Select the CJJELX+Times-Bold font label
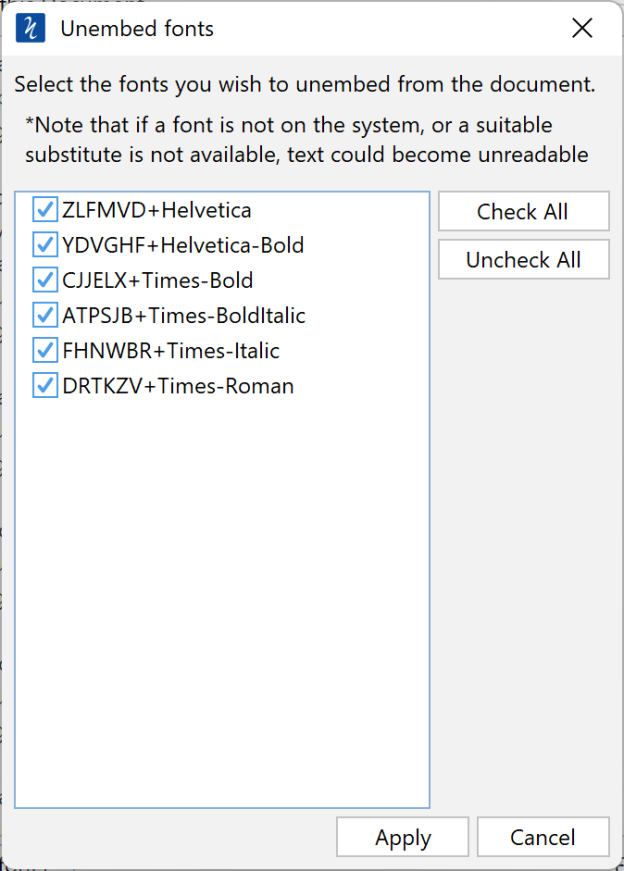Viewport: 624px width, 871px height. (157, 280)
